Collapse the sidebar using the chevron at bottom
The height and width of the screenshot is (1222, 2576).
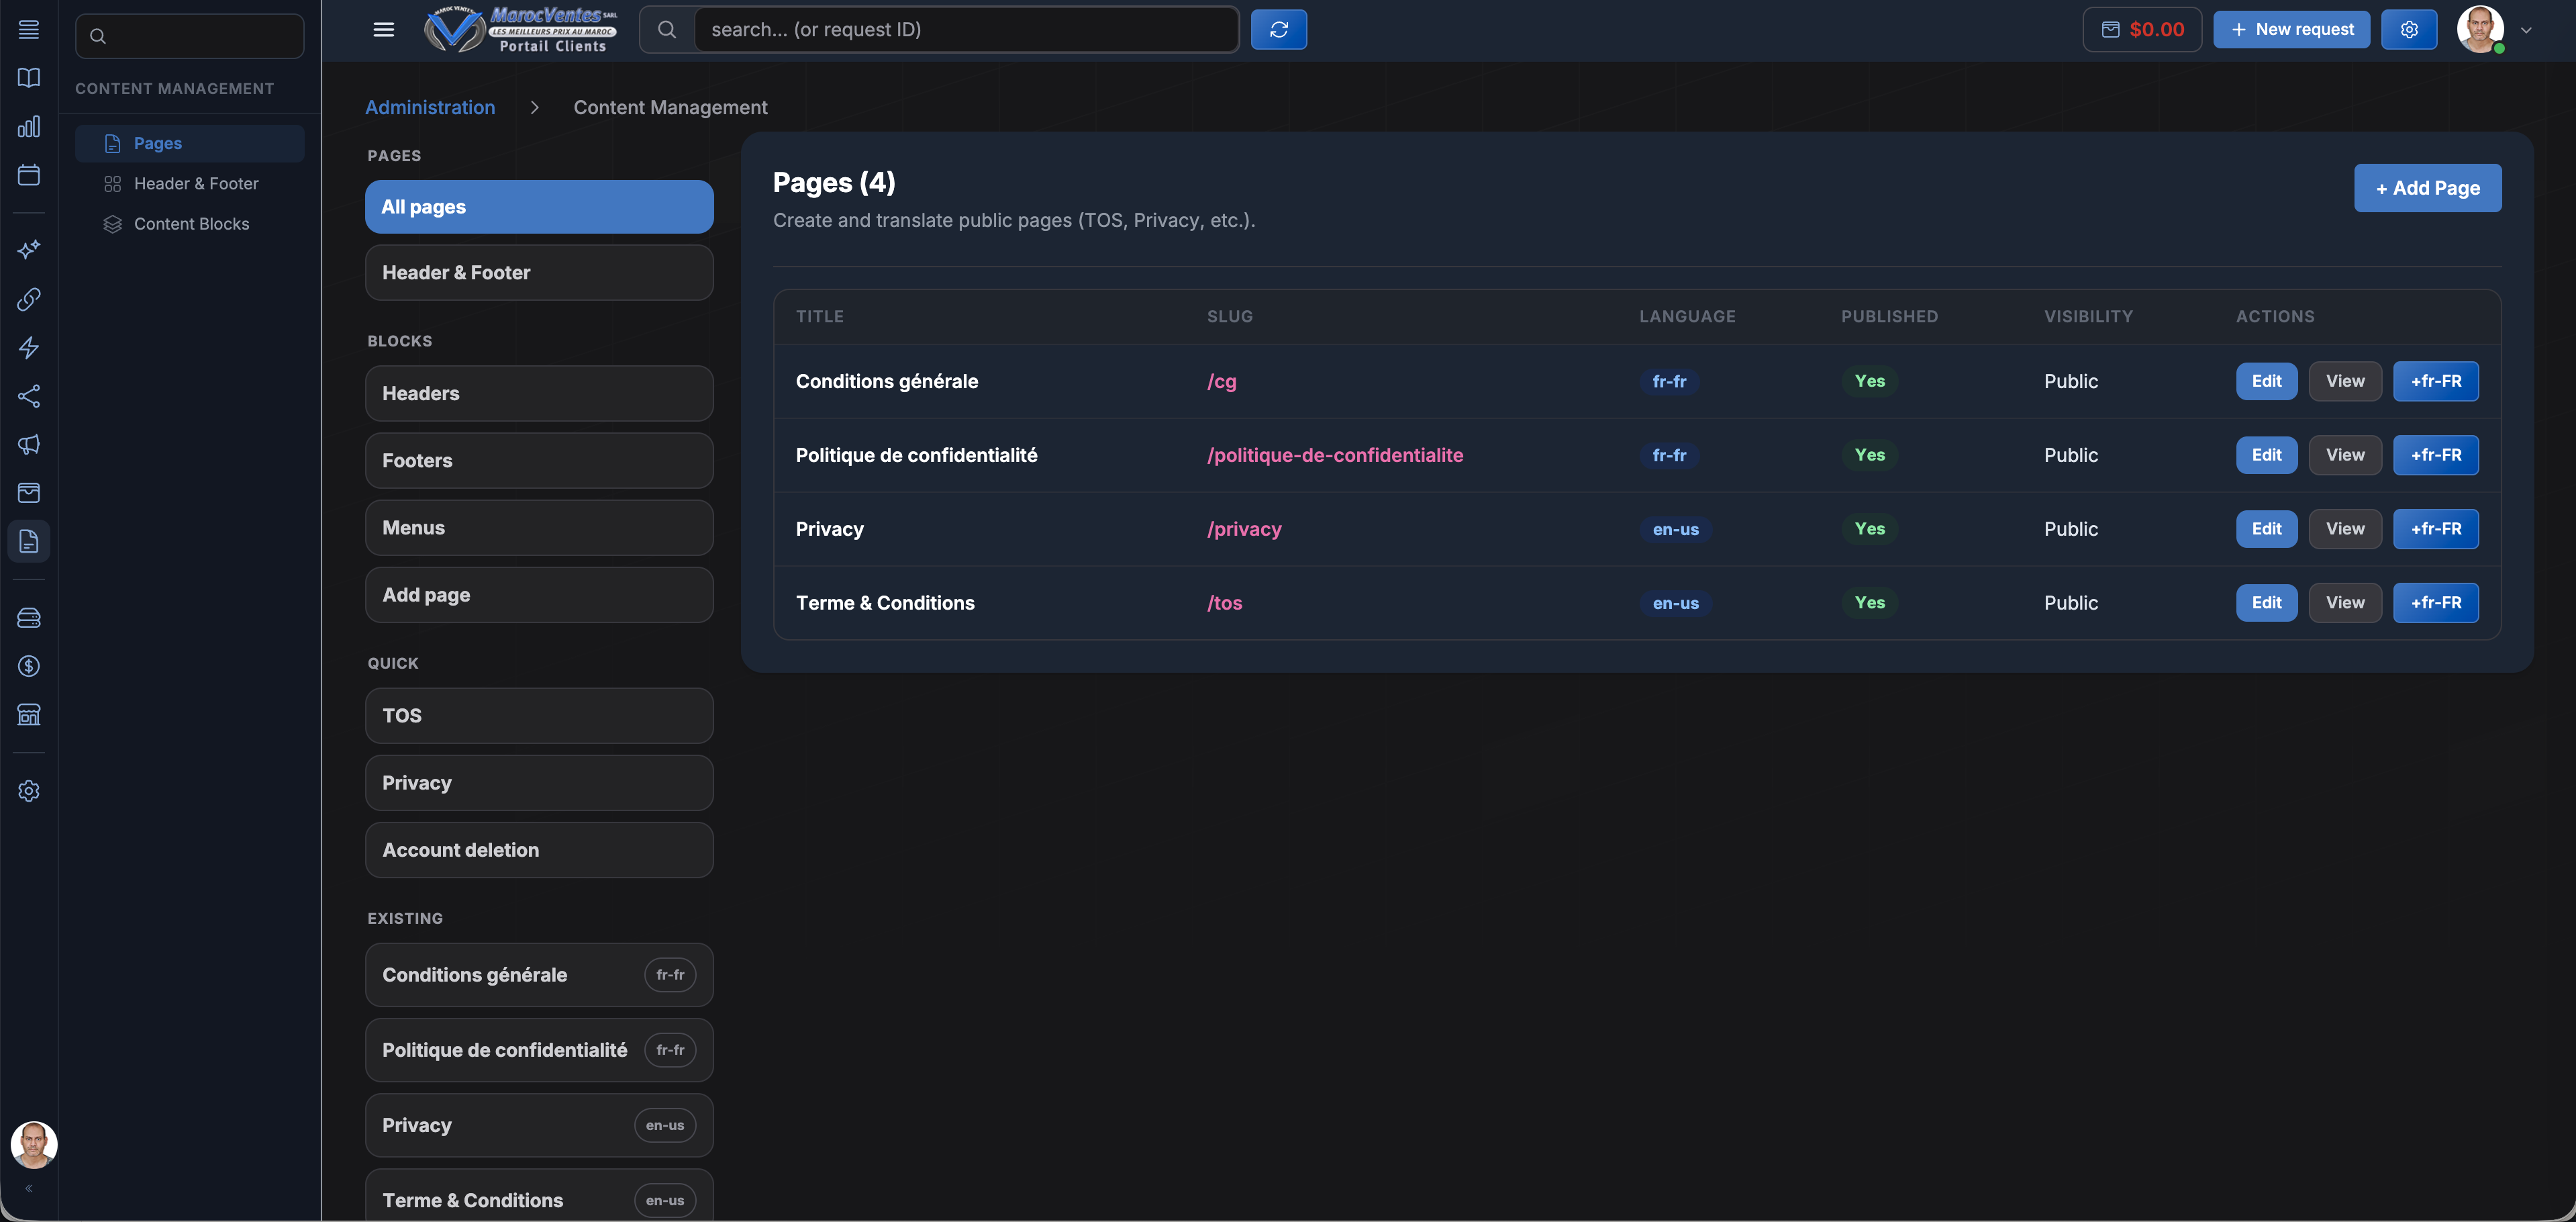point(29,1188)
